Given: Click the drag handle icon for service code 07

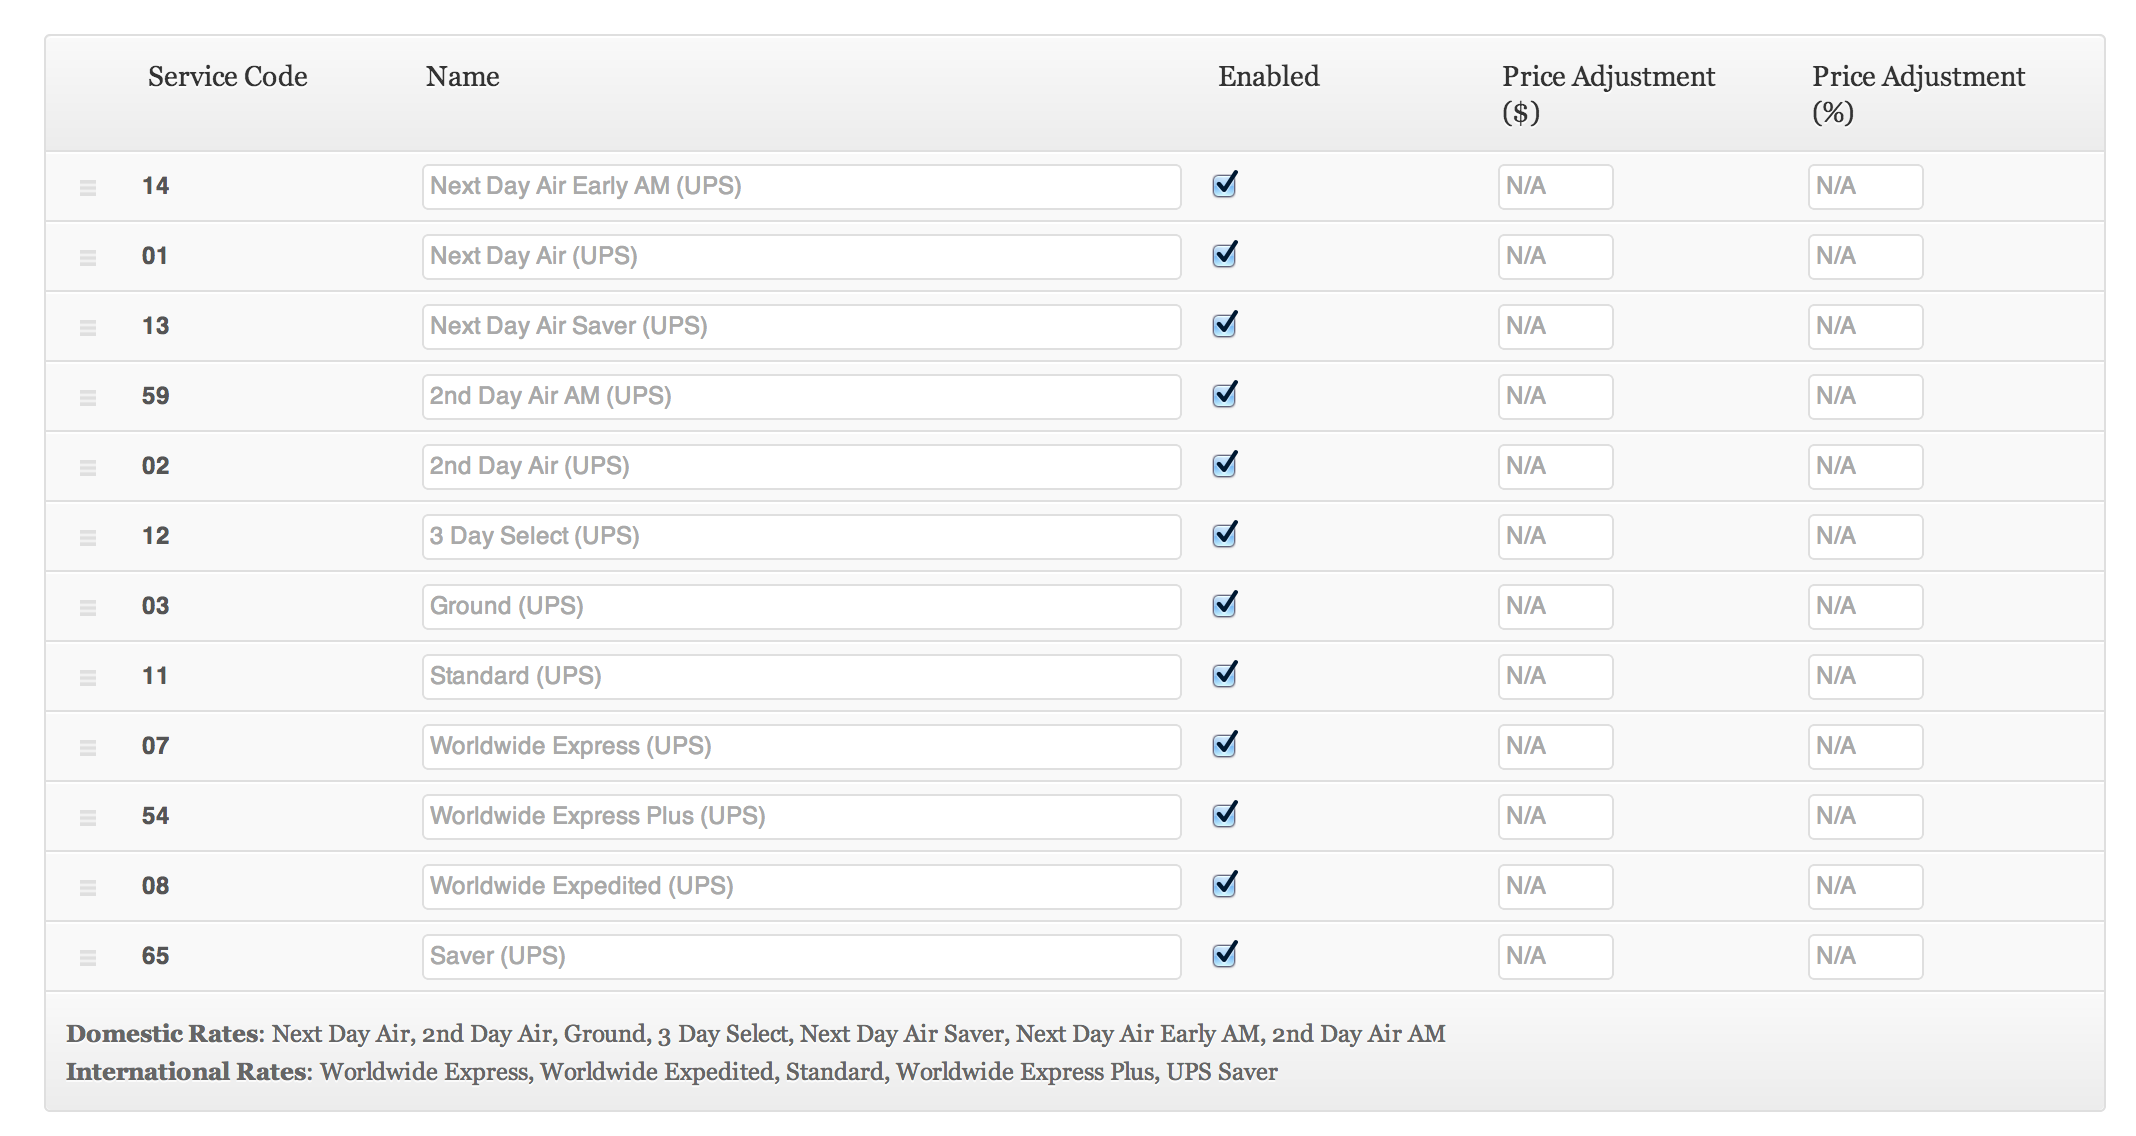Looking at the screenshot, I should pos(88,745).
